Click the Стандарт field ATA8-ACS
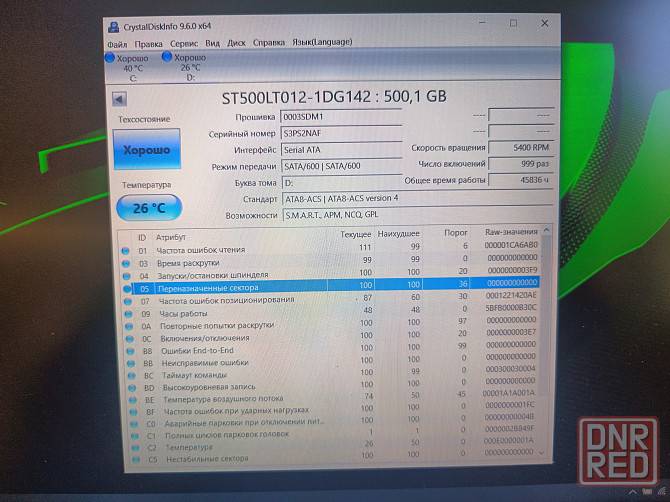This screenshot has height=502, width=670. point(417,199)
